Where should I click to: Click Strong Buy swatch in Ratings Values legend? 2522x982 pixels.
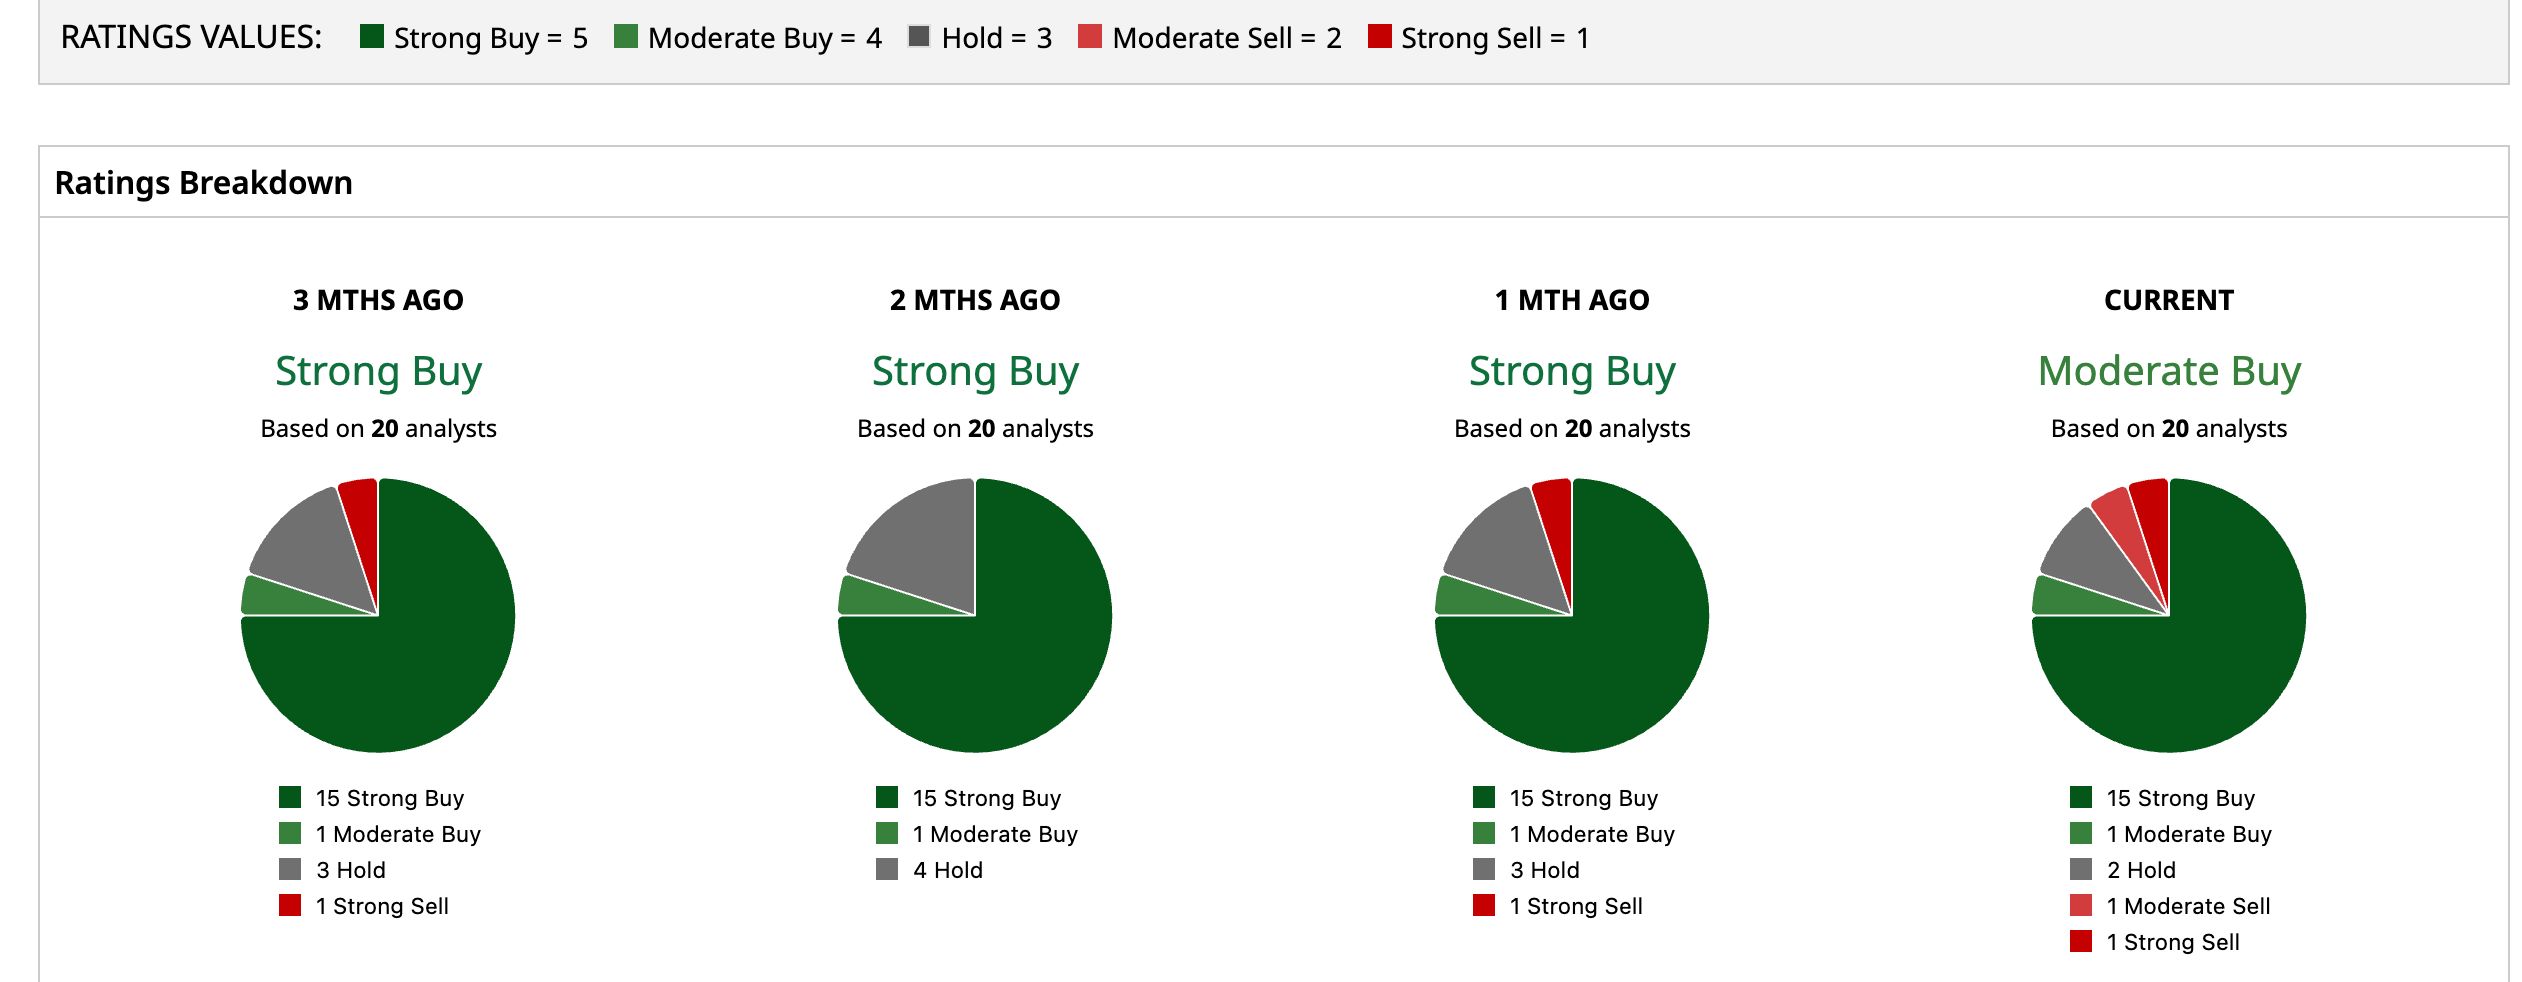372,37
